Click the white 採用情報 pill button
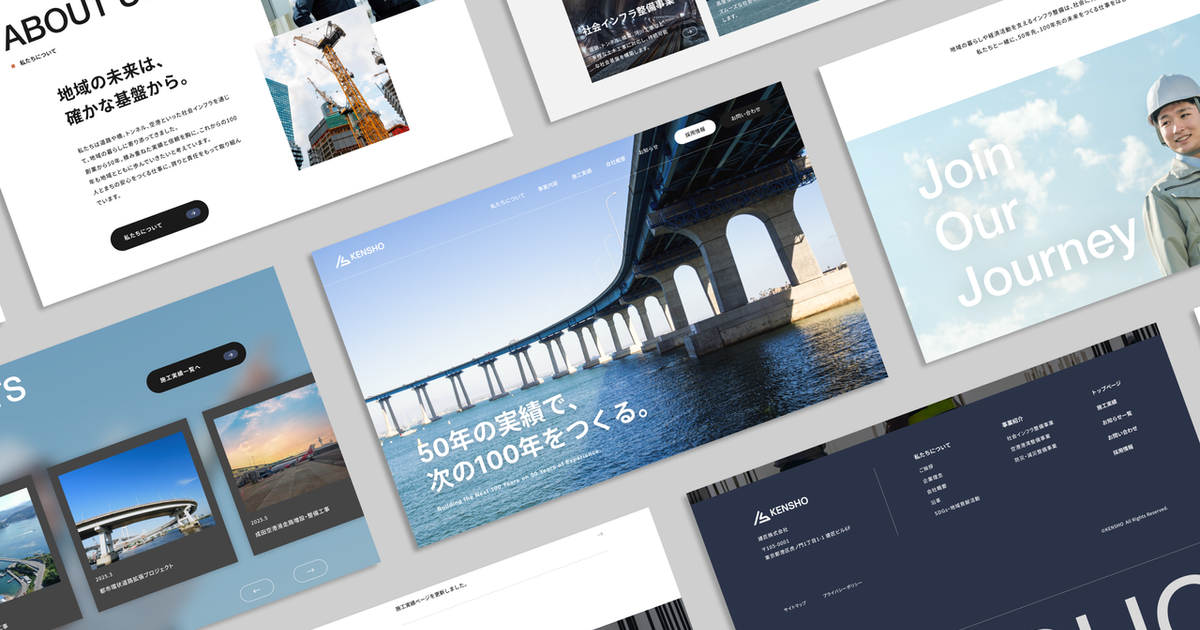1200x630 pixels. point(695,133)
